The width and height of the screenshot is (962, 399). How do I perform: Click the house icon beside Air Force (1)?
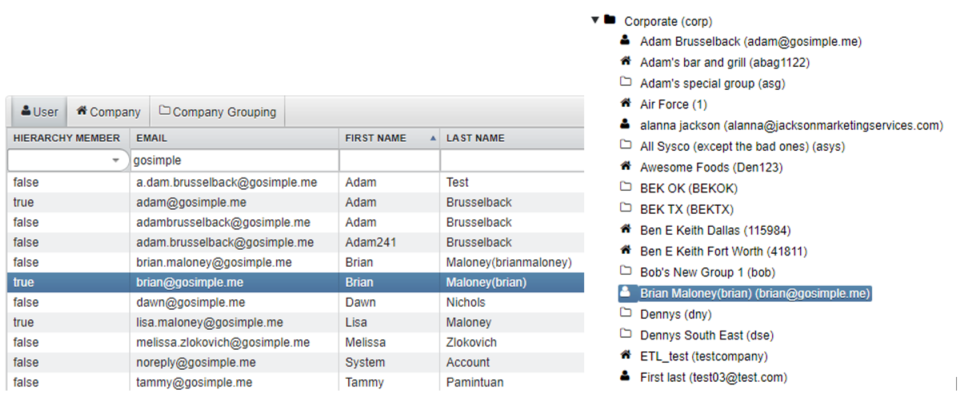[625, 103]
